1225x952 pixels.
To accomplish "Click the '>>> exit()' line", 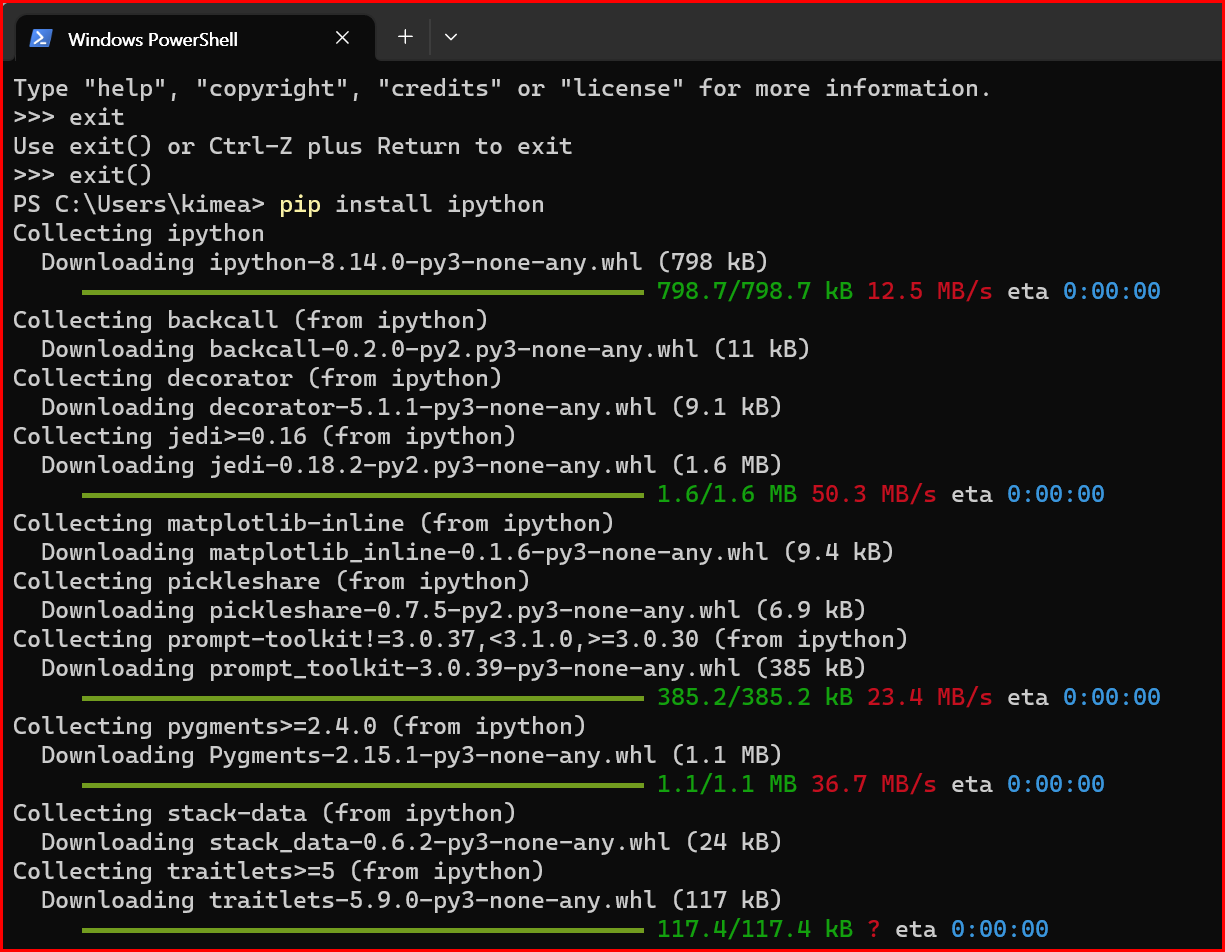I will click(x=83, y=175).
